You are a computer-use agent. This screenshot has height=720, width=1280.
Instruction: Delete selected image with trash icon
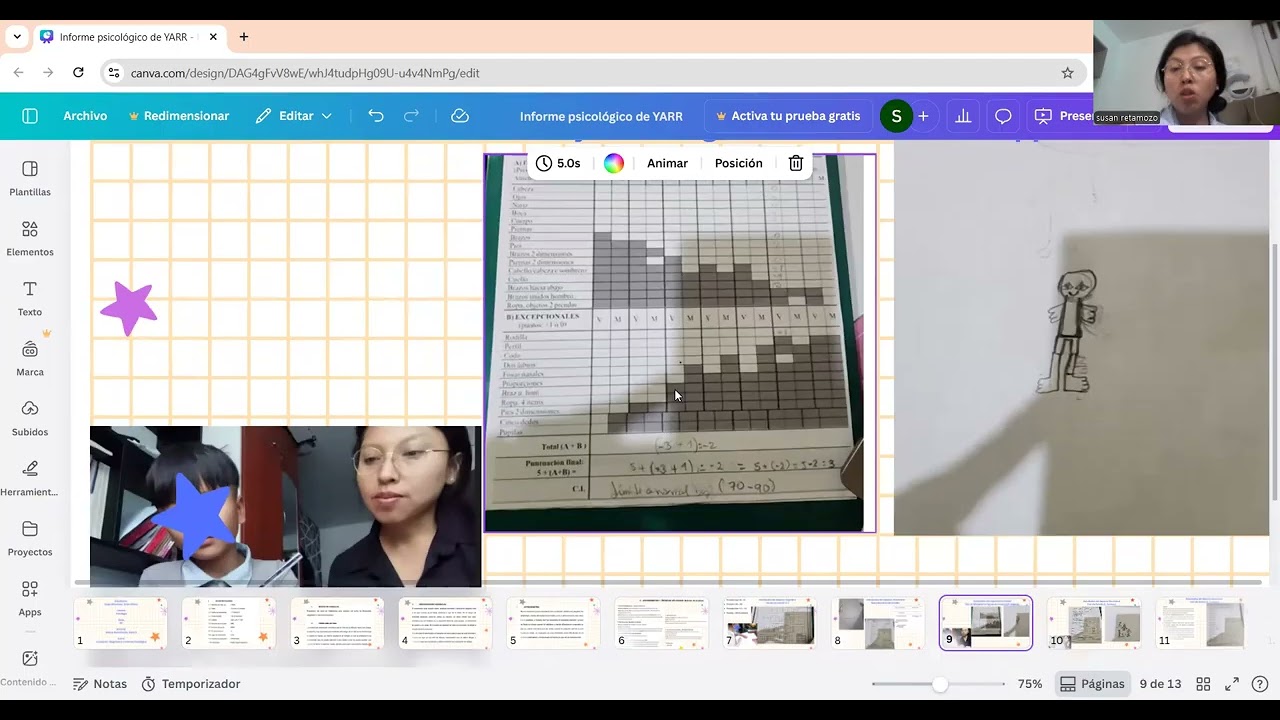coord(796,163)
